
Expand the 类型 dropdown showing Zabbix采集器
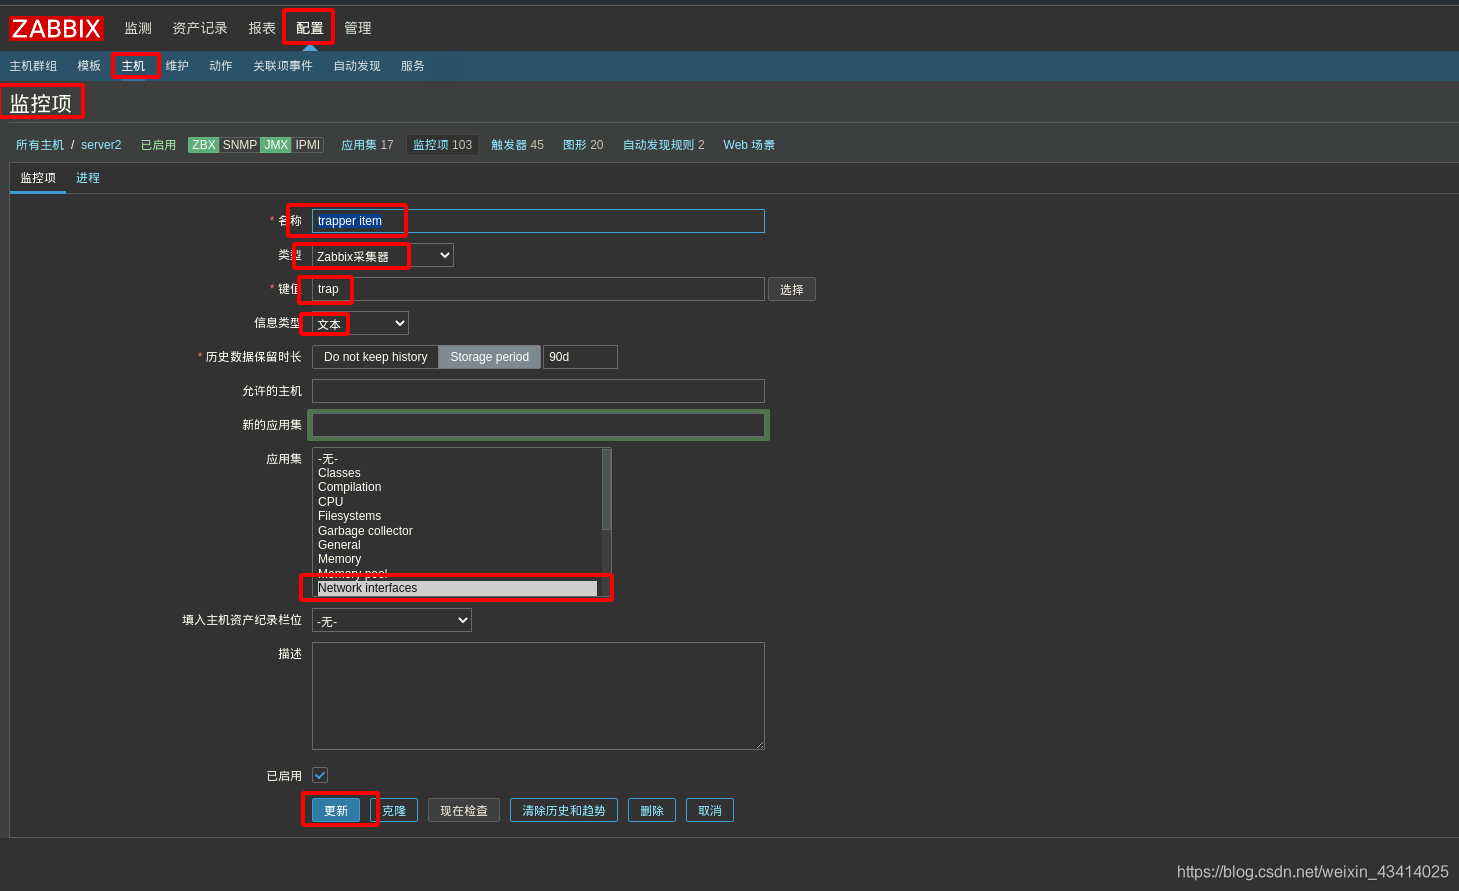[x=383, y=256]
